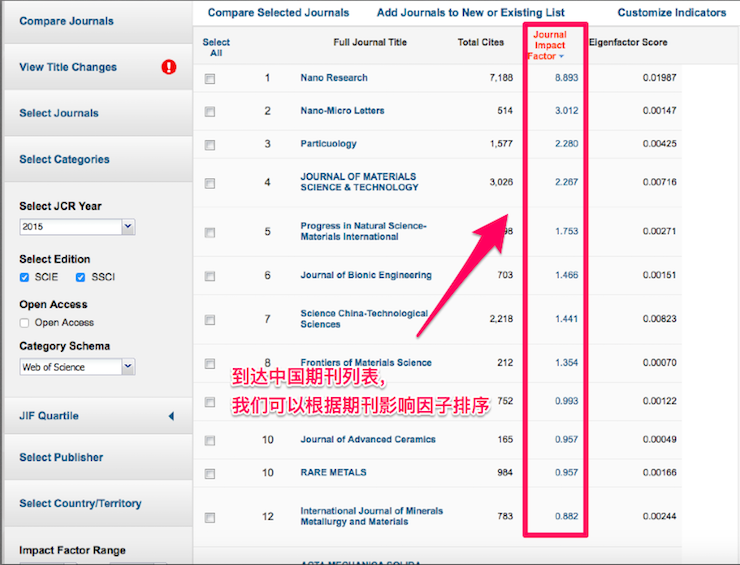The height and width of the screenshot is (565, 740).
Task: Open the Category Schema Web of Science dropdown
Action: [76, 367]
